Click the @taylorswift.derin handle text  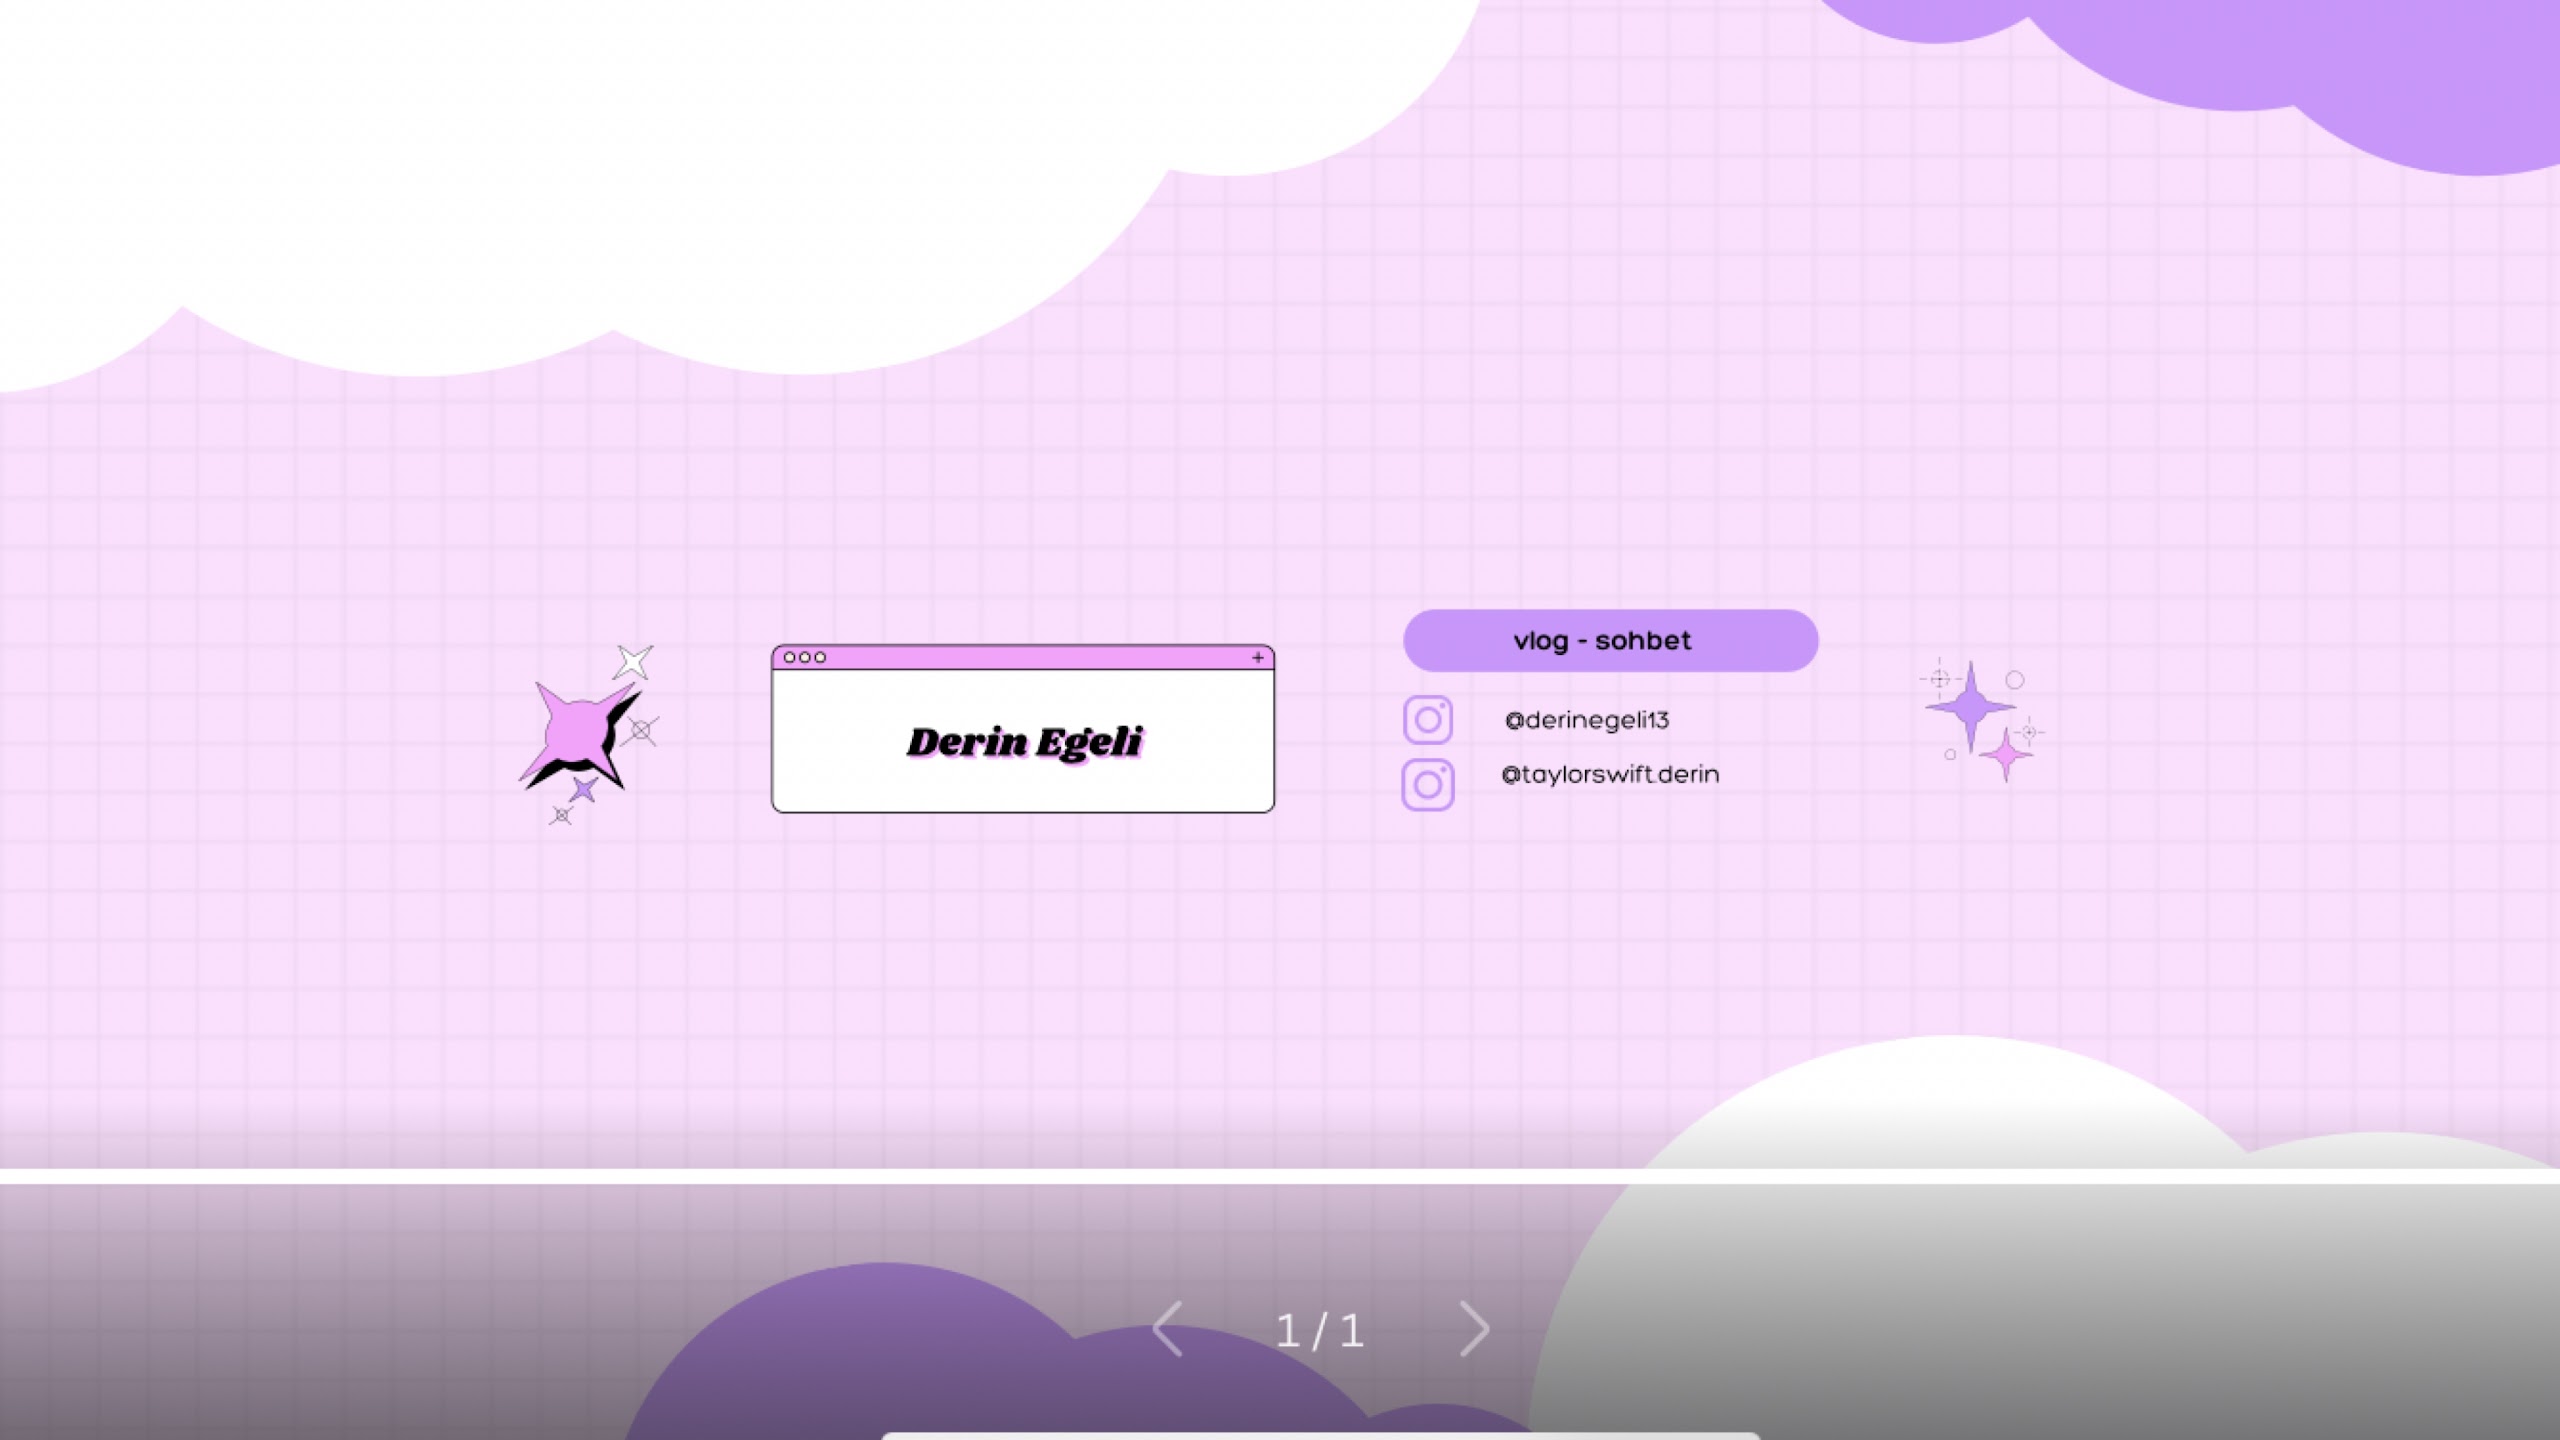[x=1610, y=774]
